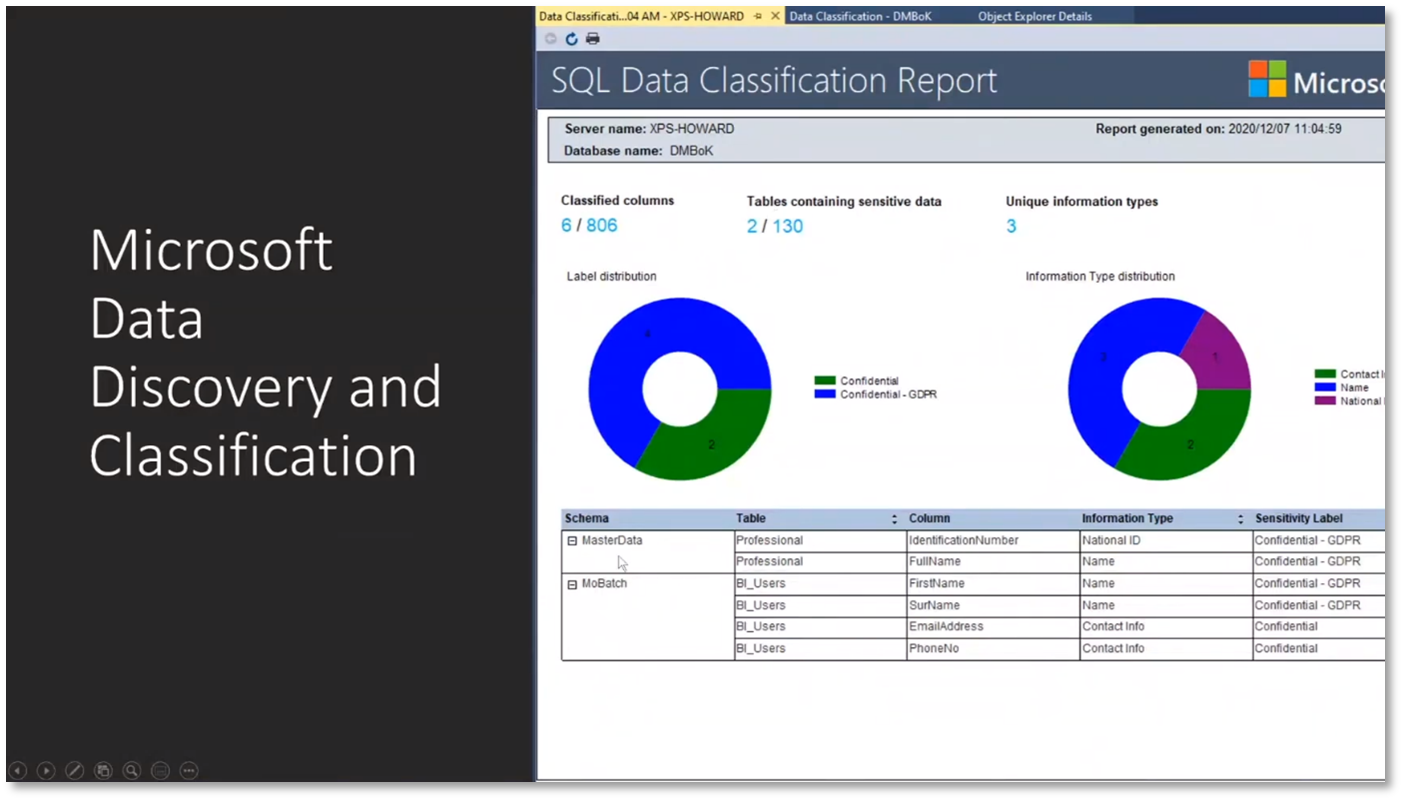Switch to Object Explorer Details tab
Image resolution: width=1404 pixels, height=801 pixels.
pyautogui.click(x=1035, y=16)
